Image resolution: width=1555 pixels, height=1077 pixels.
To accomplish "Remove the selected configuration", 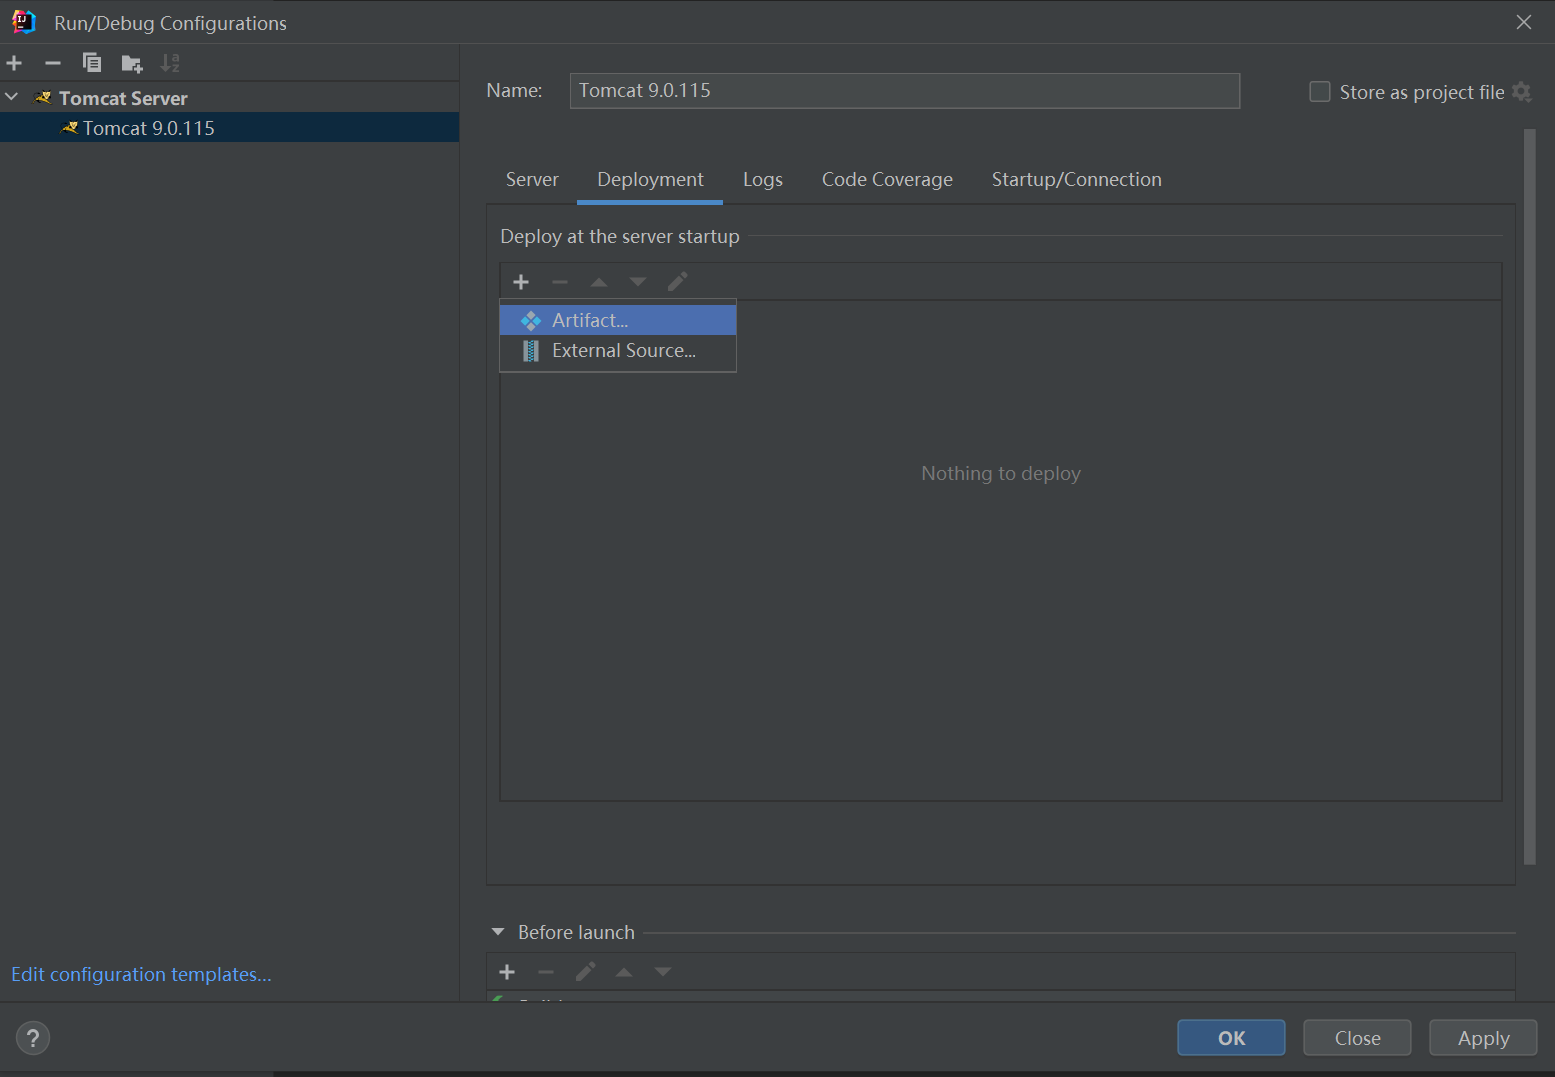I will pos(53,63).
